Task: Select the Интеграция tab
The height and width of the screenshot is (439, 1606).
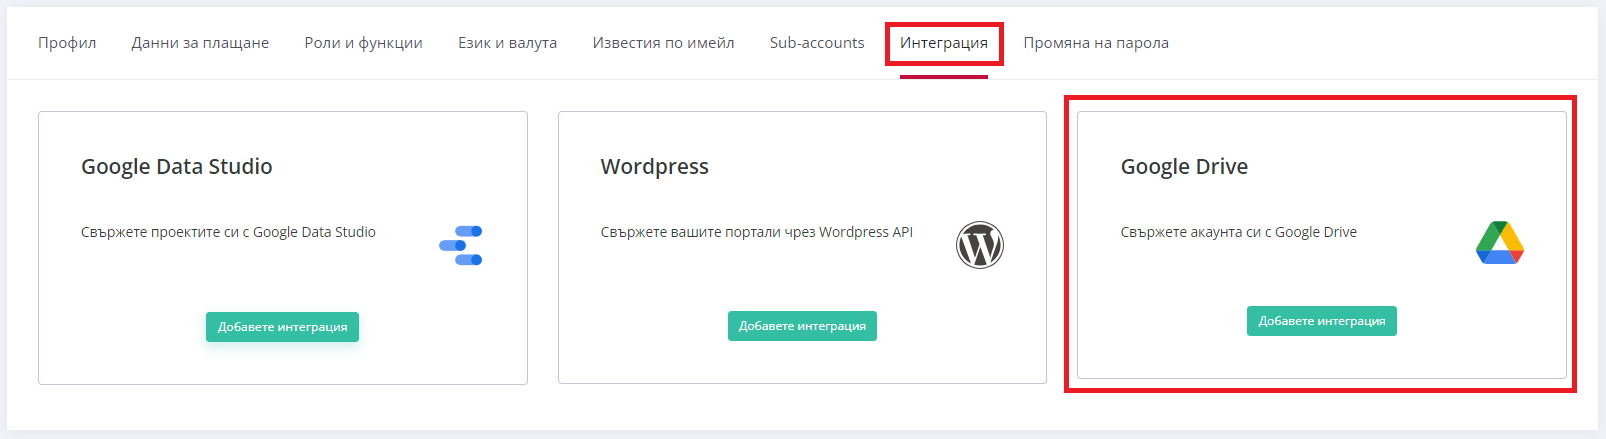Action: pos(944,43)
